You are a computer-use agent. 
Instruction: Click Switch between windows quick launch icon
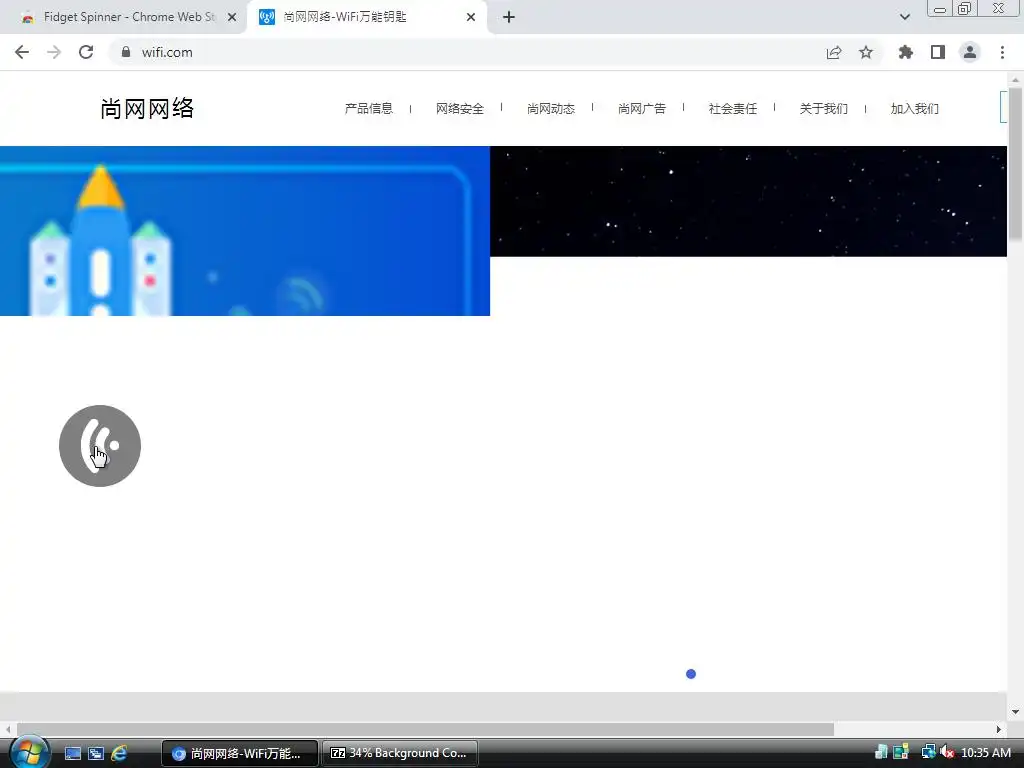pos(96,753)
